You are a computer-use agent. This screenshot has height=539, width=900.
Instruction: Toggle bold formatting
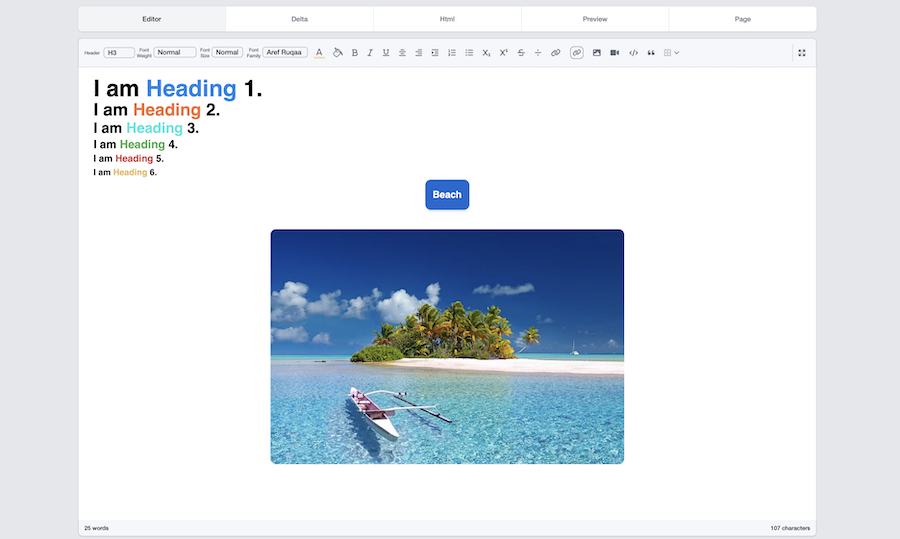[x=354, y=53]
